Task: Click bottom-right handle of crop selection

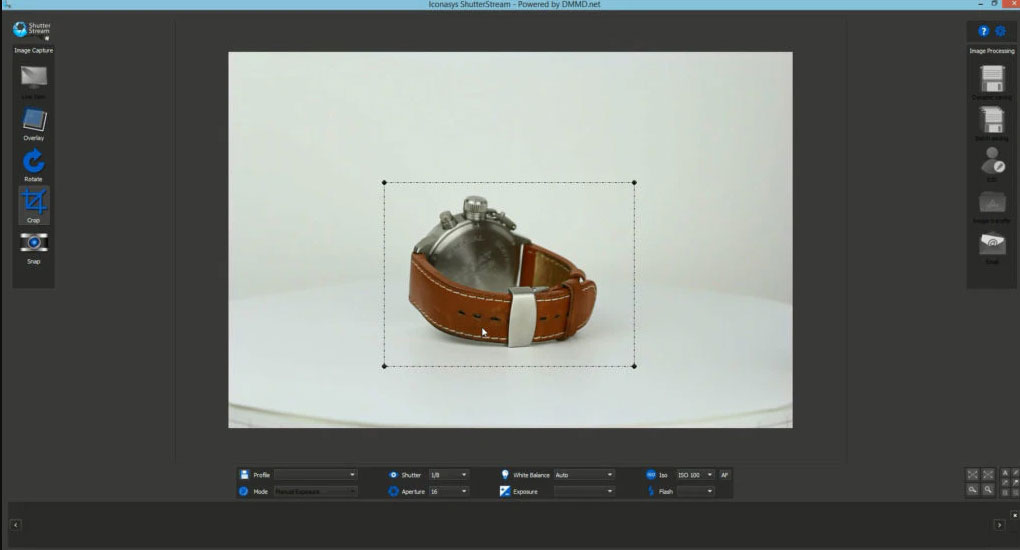Action: pyautogui.click(x=634, y=366)
